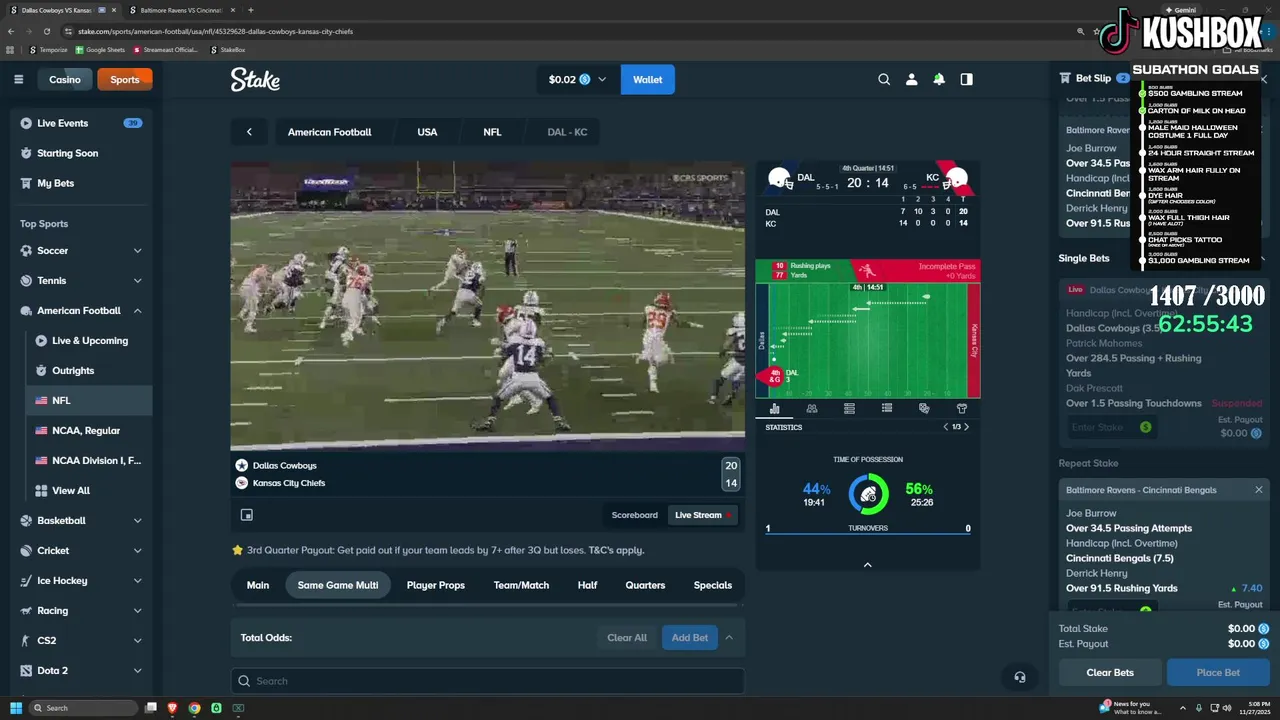Open the balance currency dropdown
This screenshot has height=720, width=1280.
[x=602, y=80]
